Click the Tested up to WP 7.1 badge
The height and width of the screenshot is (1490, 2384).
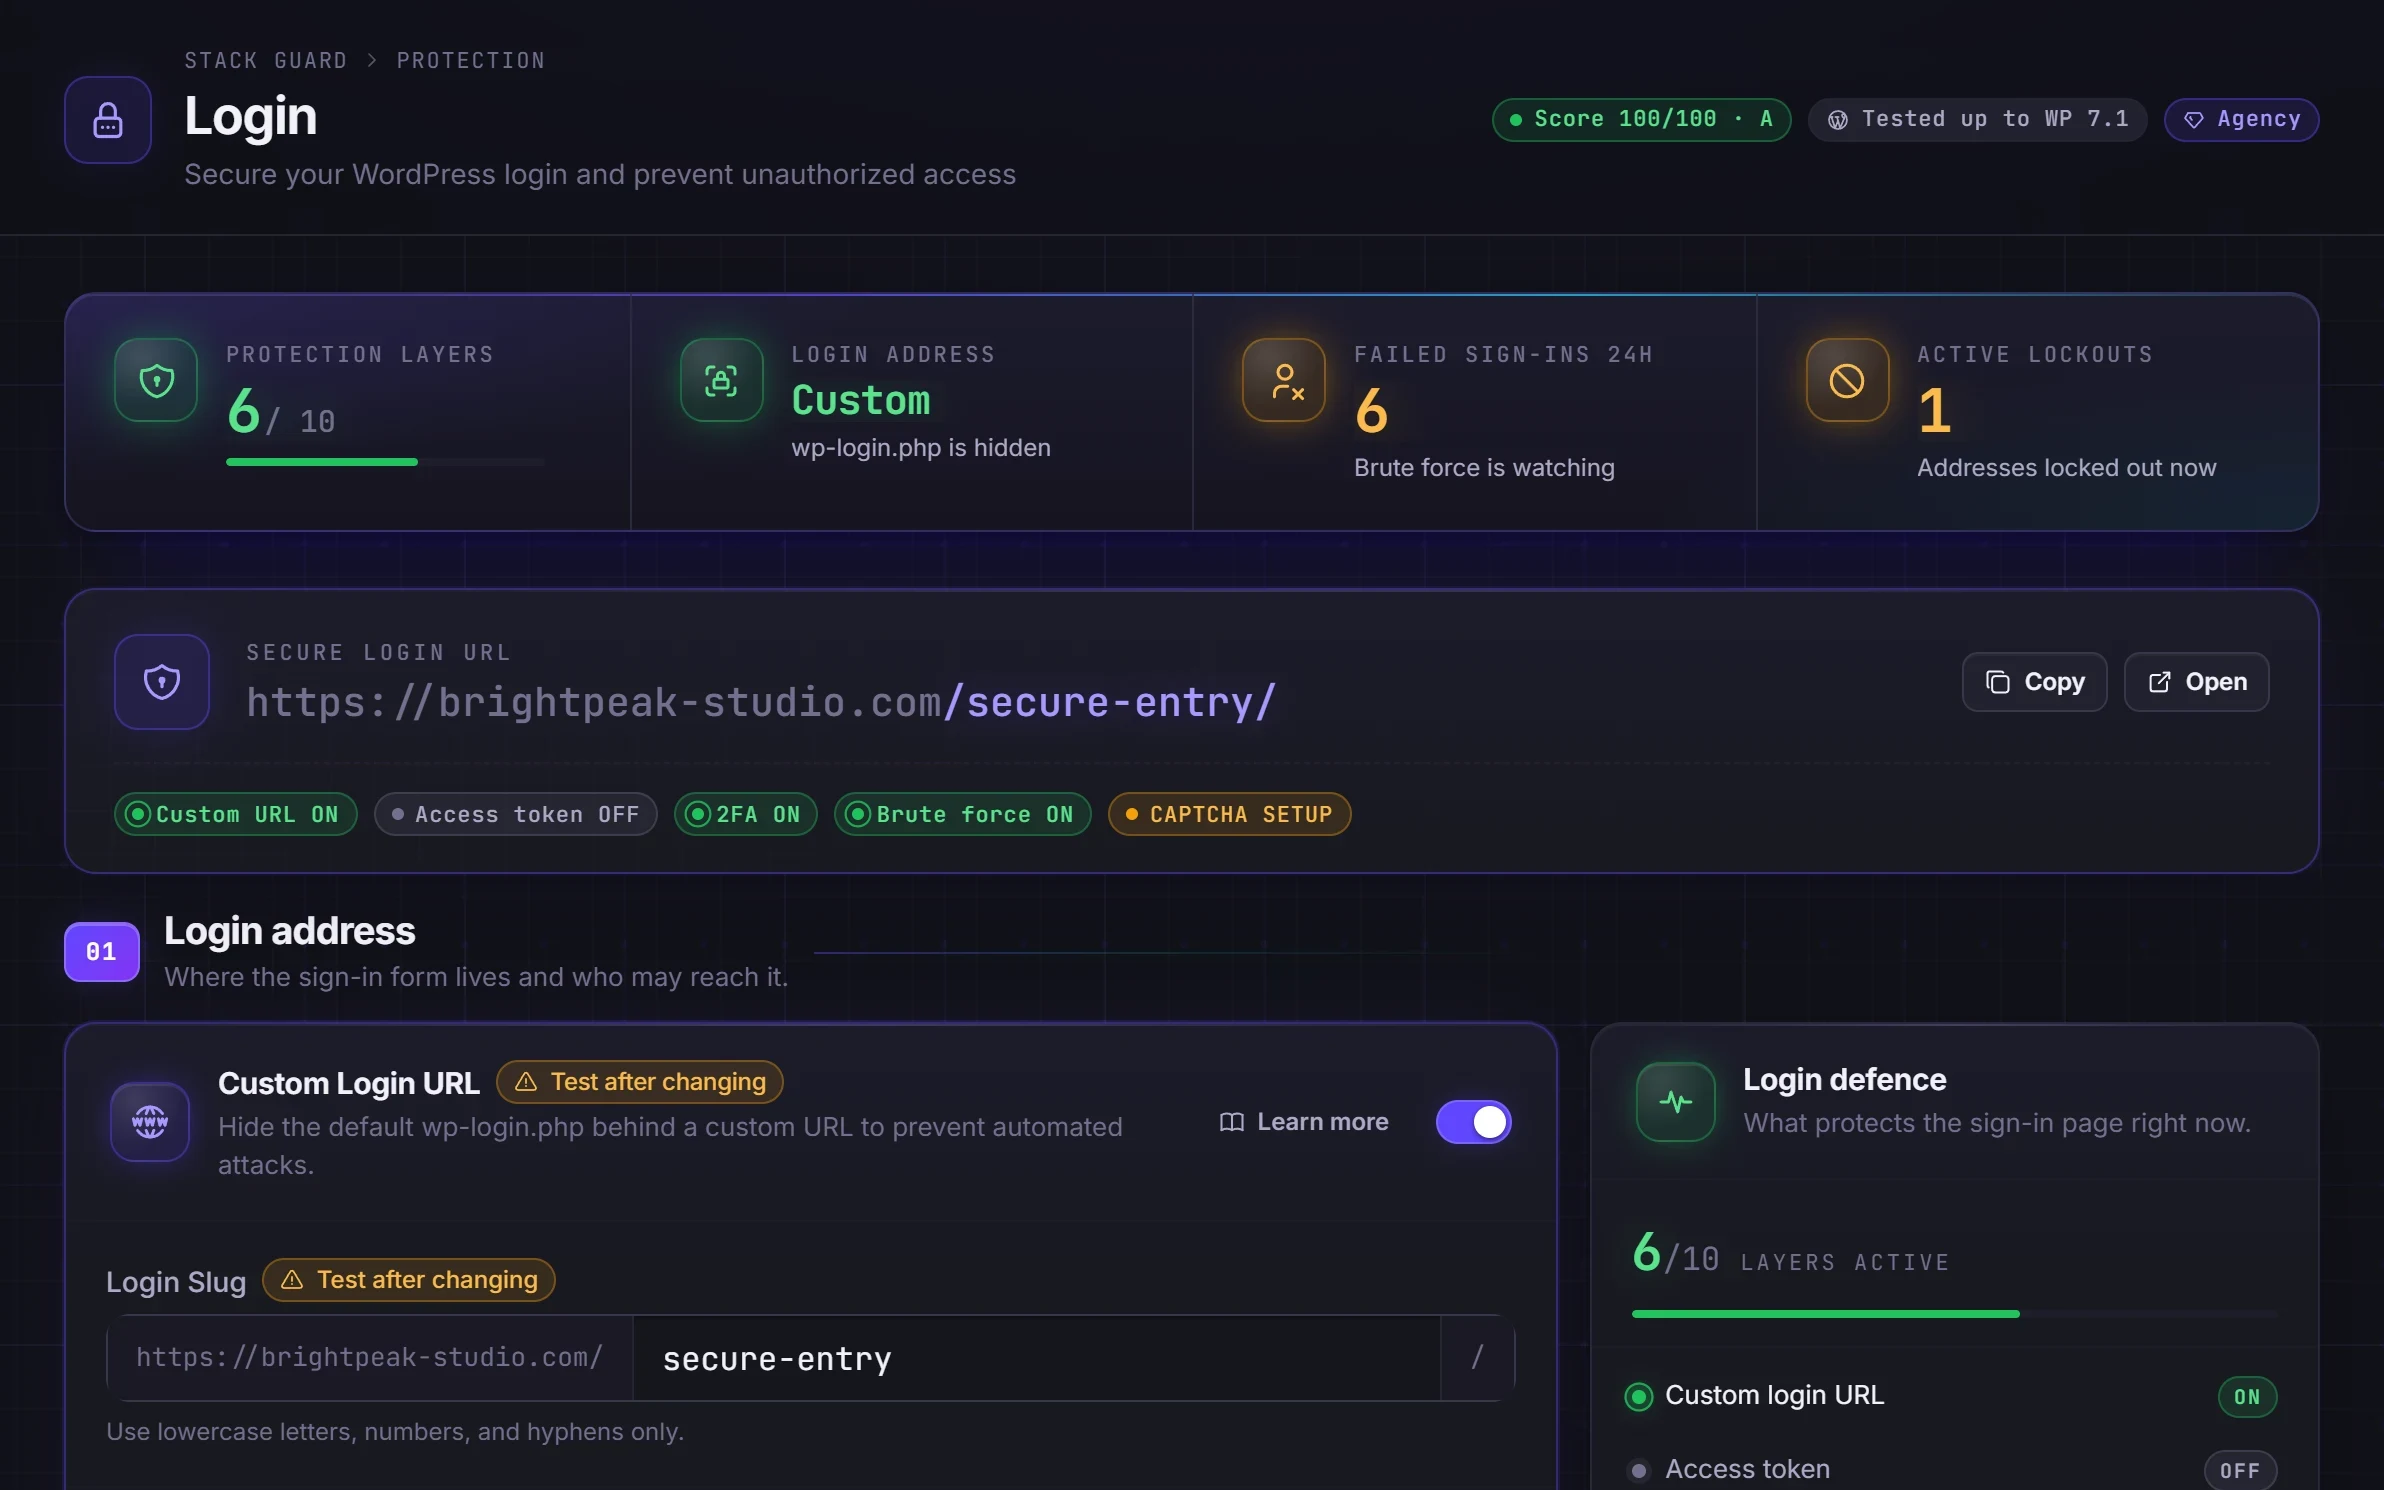[1978, 120]
